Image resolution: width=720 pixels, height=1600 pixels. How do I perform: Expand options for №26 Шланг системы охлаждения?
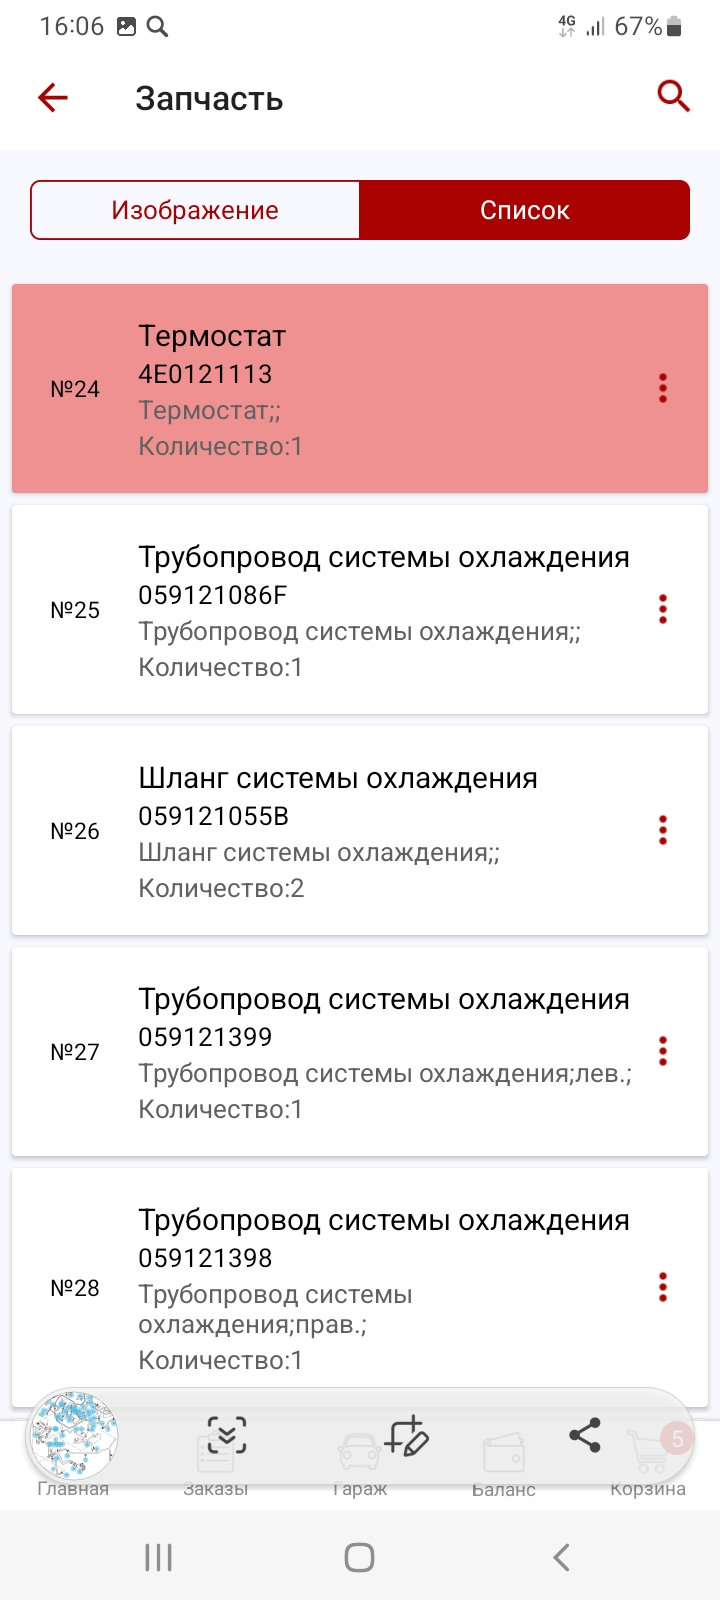click(662, 830)
